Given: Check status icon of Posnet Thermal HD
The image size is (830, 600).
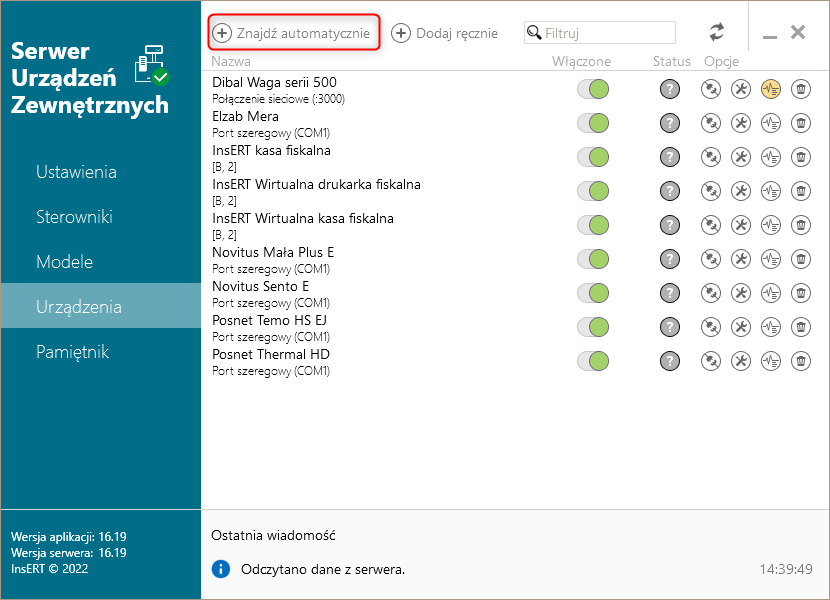Looking at the screenshot, I should click(x=670, y=361).
